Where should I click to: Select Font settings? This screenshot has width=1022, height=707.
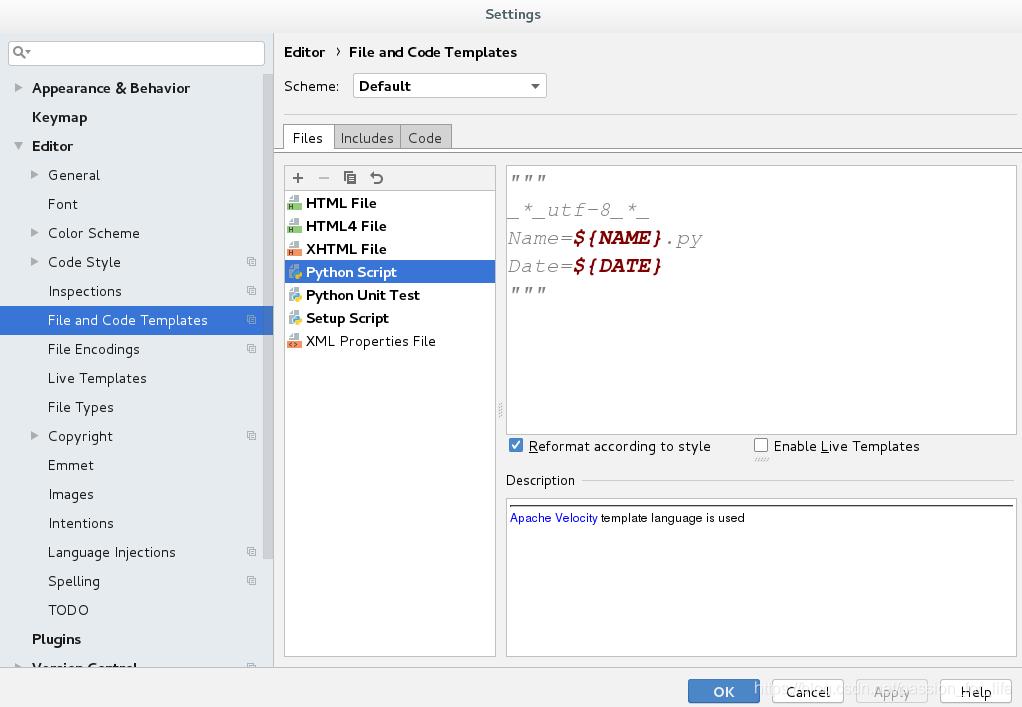tap(63, 204)
